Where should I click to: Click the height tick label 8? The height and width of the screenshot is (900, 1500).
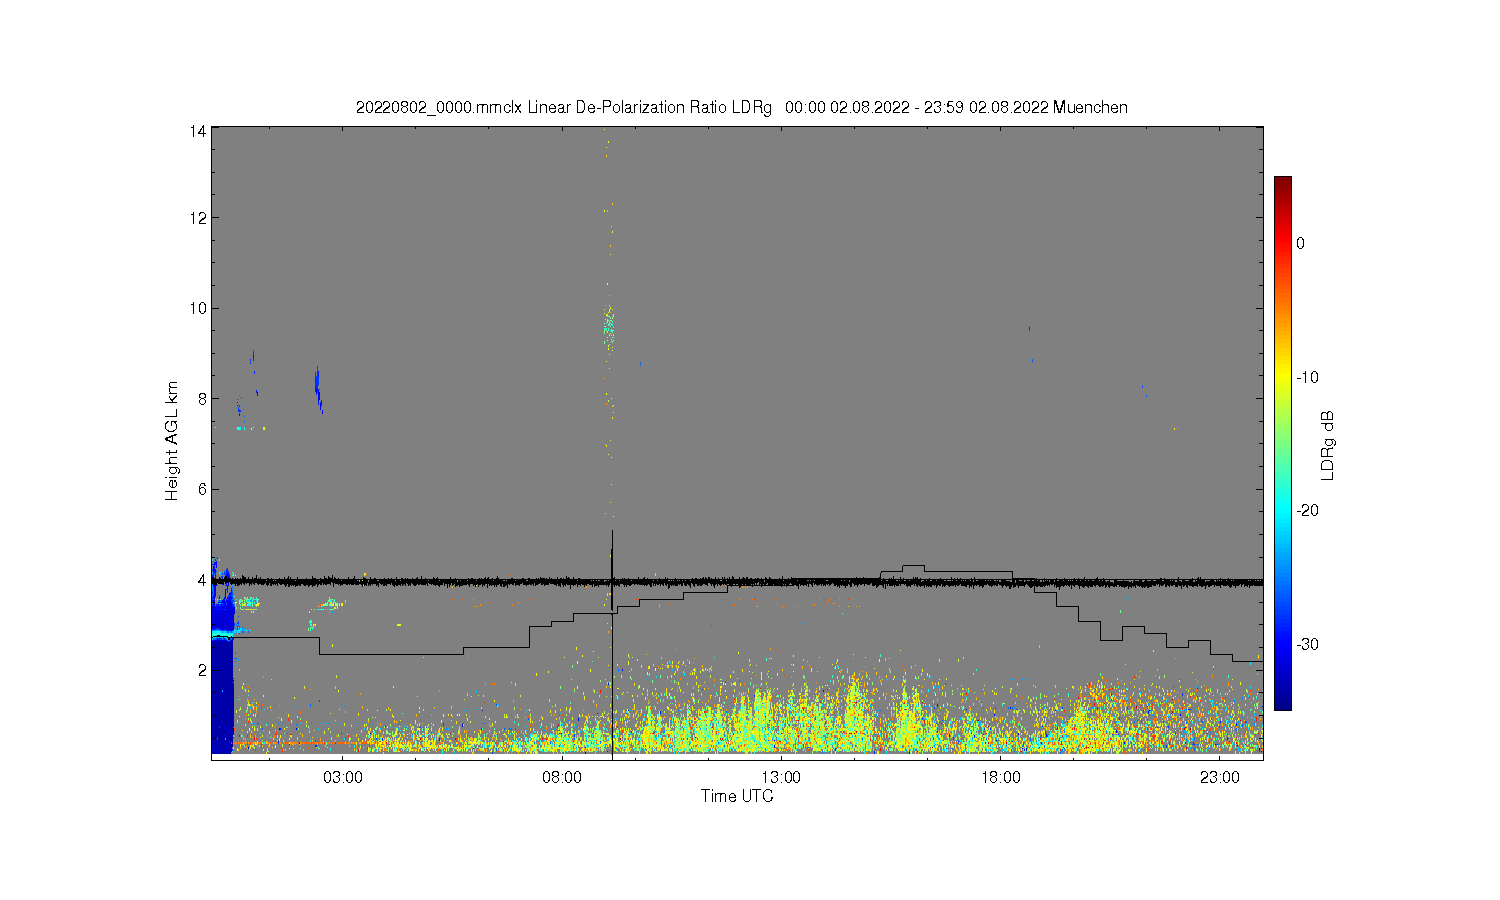(x=202, y=399)
